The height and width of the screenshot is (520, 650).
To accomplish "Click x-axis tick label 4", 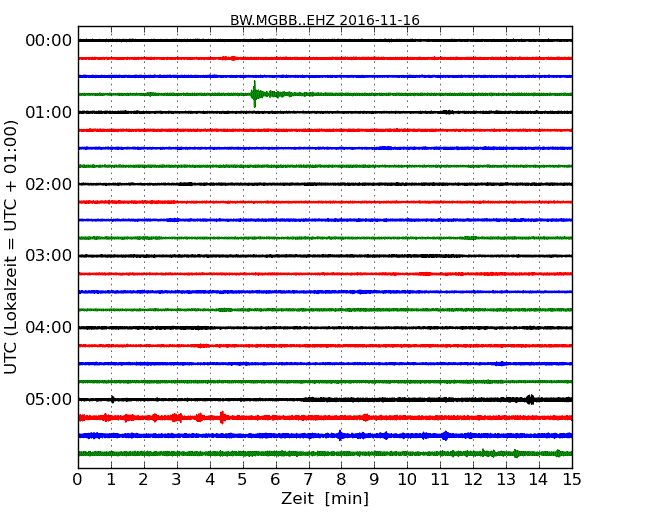I will click(x=210, y=480).
